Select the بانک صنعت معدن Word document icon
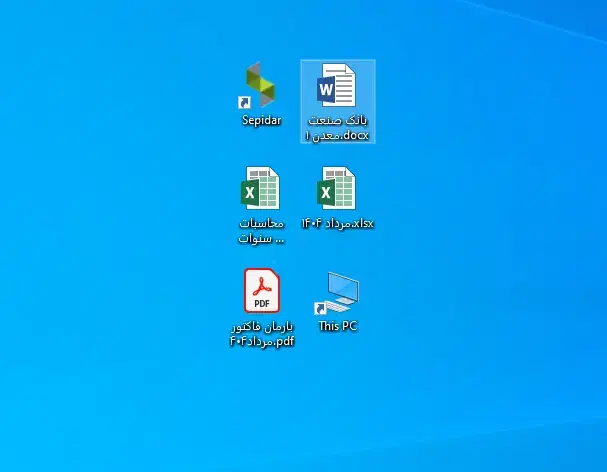607x472 pixels. (x=336, y=85)
